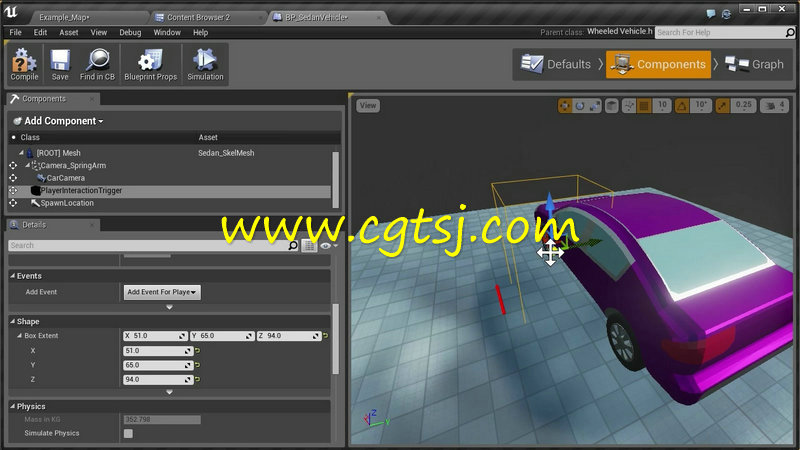
Task: Switch to Graph mode
Action: click(754, 64)
